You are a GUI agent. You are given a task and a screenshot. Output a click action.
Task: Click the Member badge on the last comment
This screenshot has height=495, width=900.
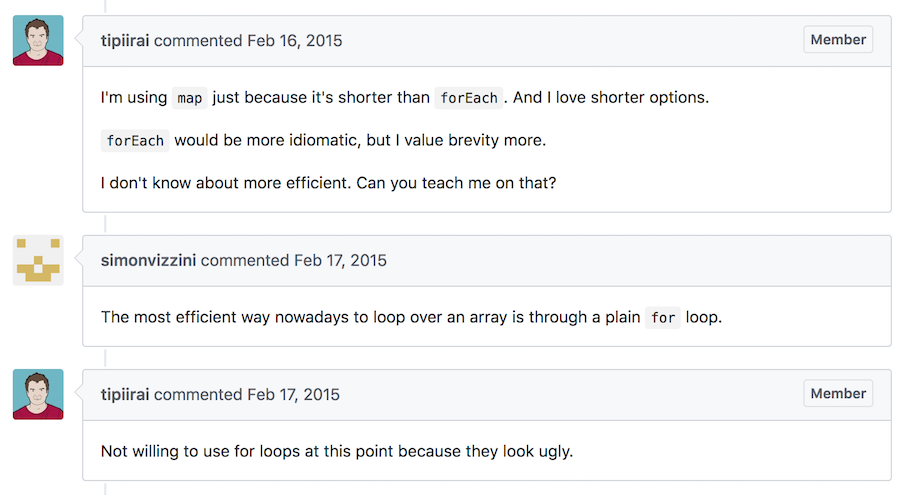(x=838, y=394)
